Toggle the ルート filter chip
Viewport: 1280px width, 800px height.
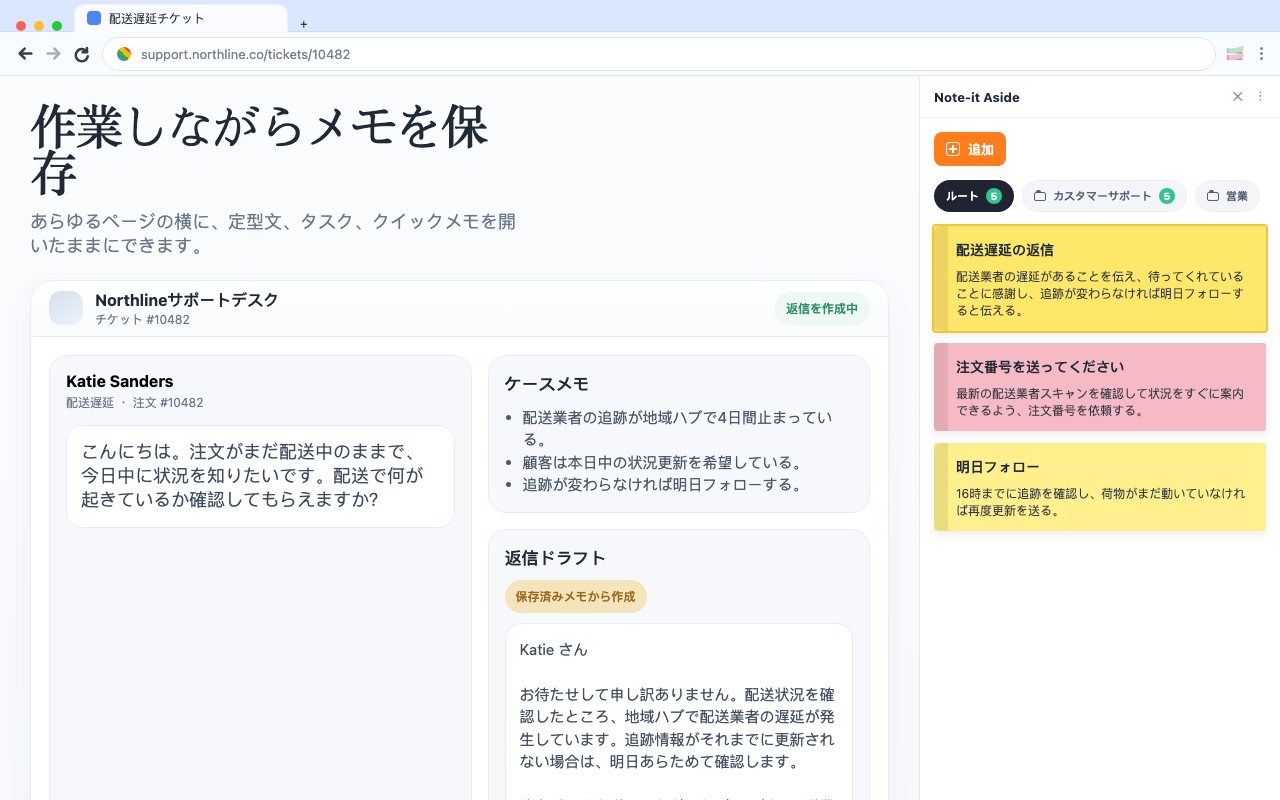tap(973, 196)
